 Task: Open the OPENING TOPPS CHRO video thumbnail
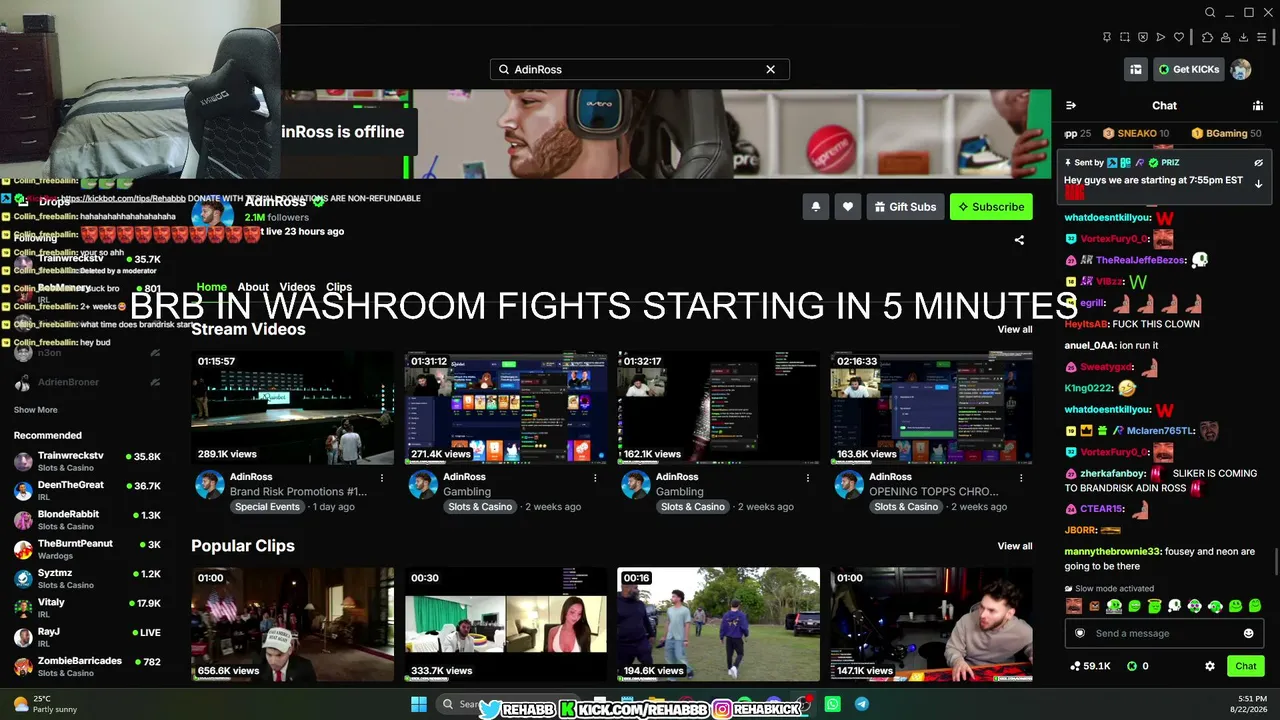coord(932,408)
